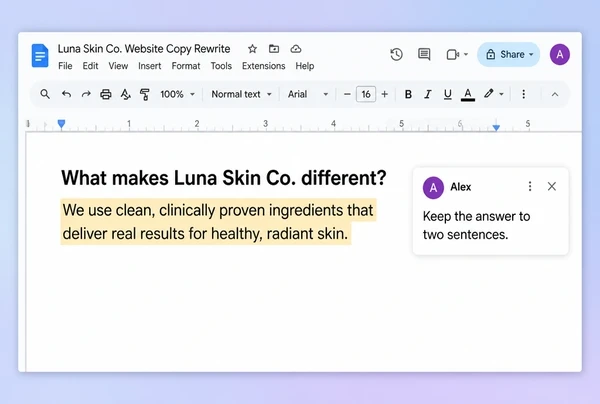Toggle bold formatting
The width and height of the screenshot is (600, 404).
pyautogui.click(x=408, y=94)
